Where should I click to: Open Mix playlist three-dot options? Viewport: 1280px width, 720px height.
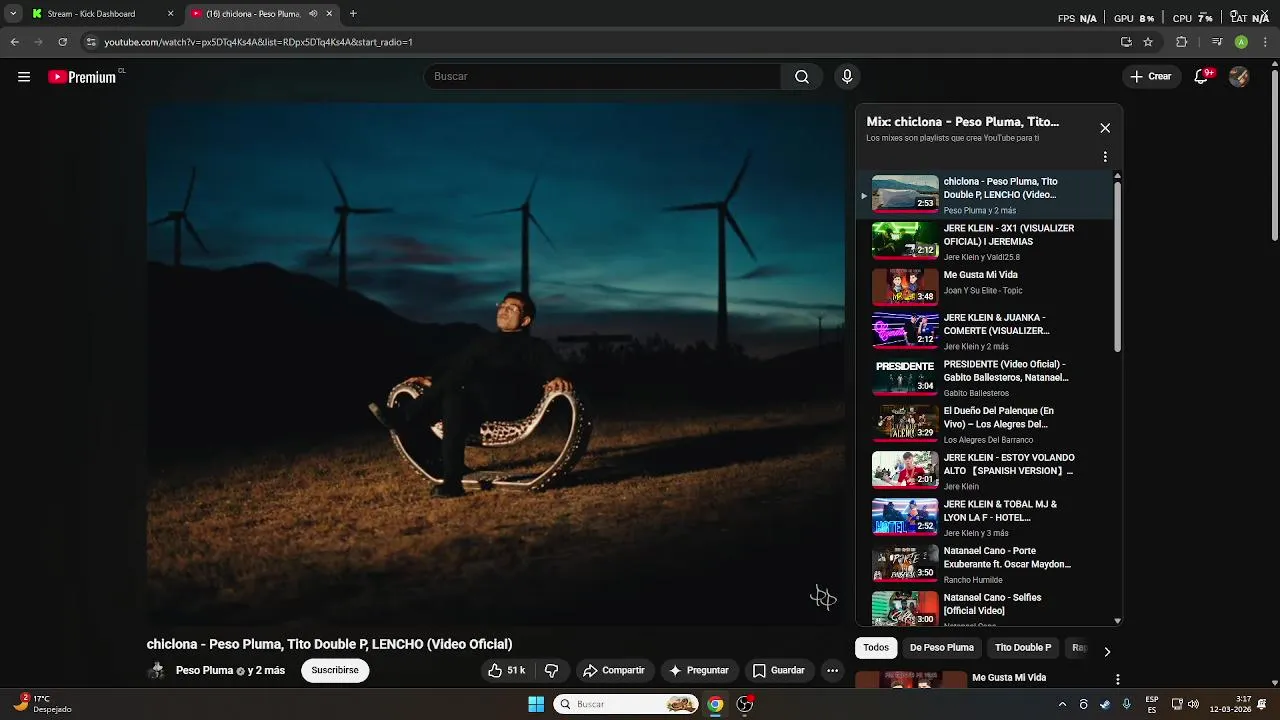1105,157
